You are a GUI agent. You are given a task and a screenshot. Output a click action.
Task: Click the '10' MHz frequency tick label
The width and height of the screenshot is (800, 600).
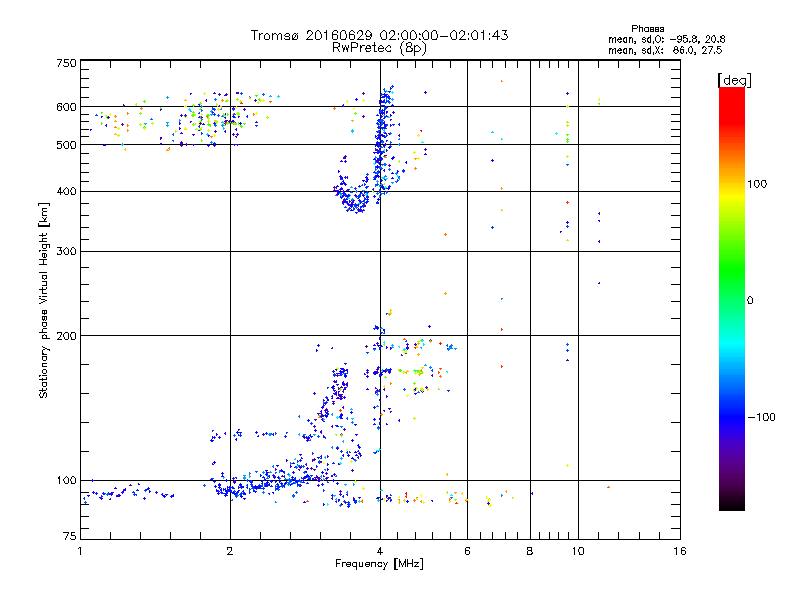point(578,551)
